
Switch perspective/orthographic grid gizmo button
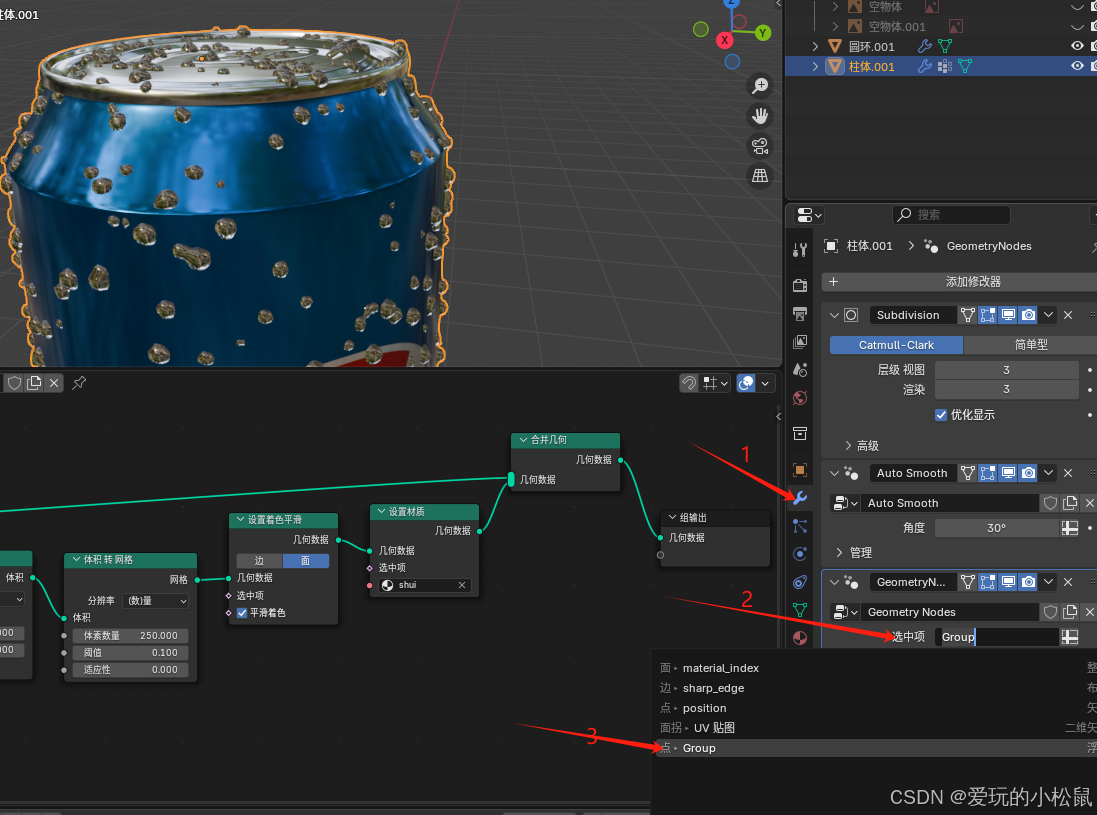point(760,176)
